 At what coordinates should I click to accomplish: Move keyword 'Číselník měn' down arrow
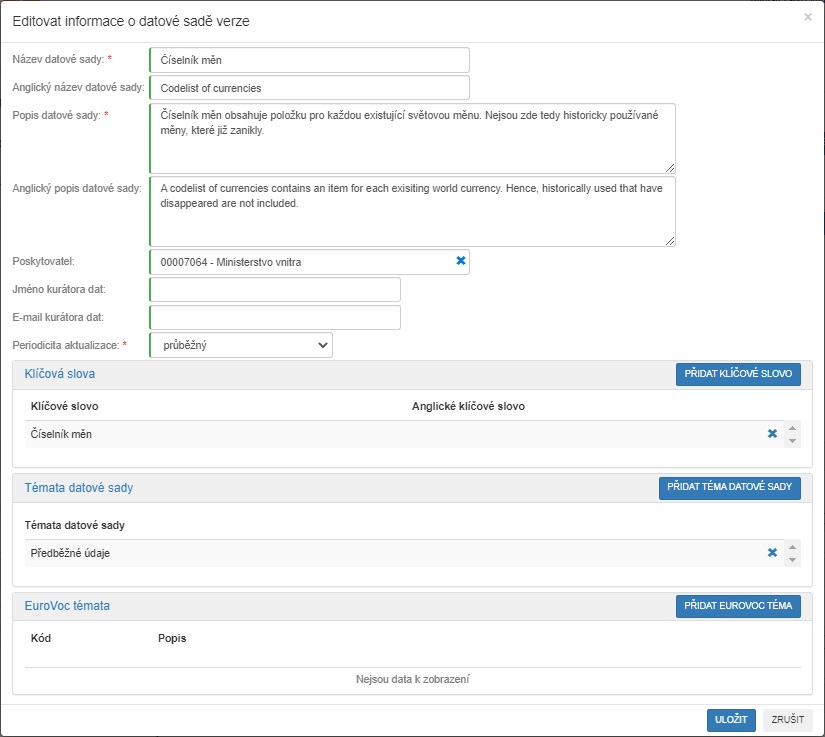point(792,441)
